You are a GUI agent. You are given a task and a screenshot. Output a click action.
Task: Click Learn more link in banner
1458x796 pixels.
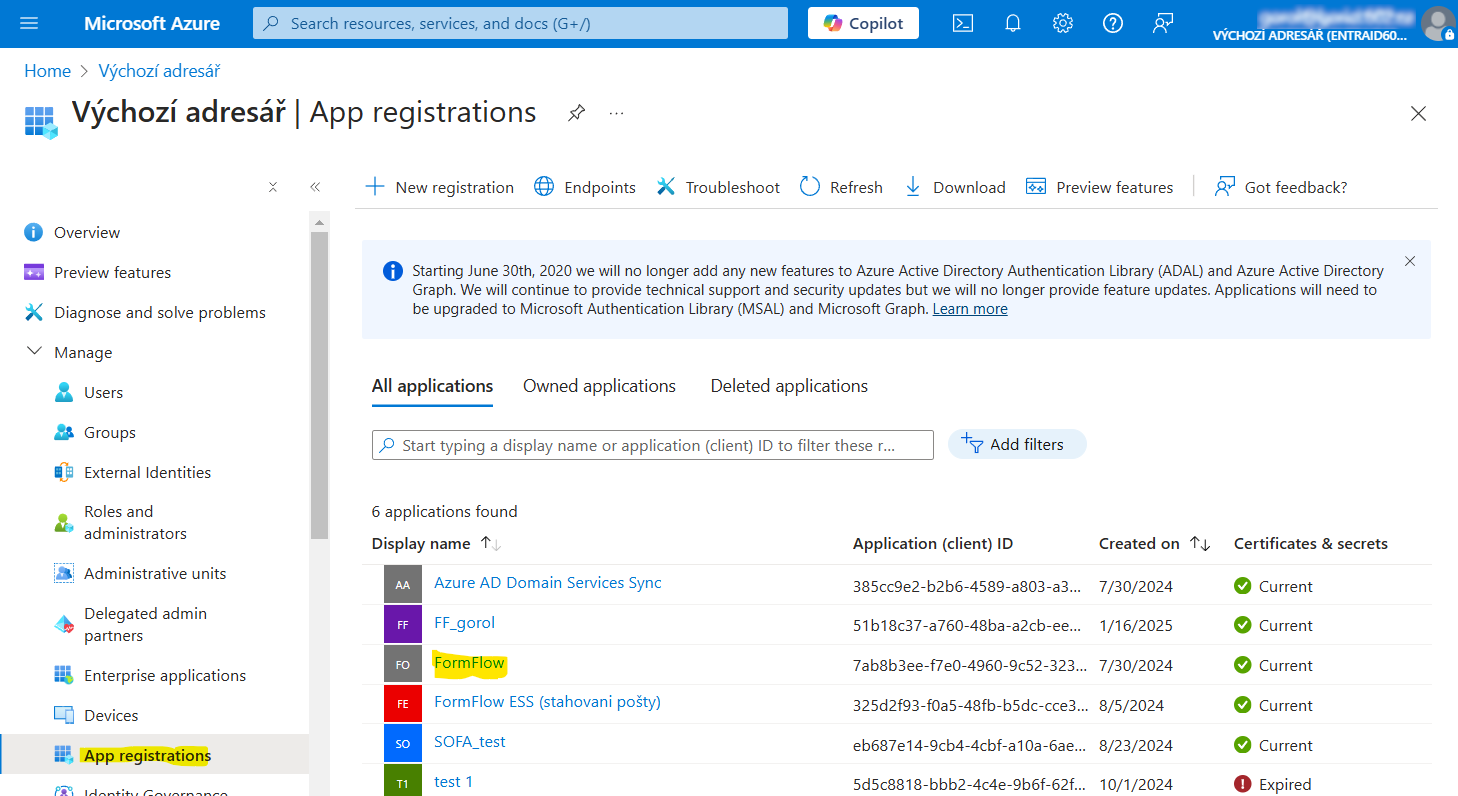point(969,309)
